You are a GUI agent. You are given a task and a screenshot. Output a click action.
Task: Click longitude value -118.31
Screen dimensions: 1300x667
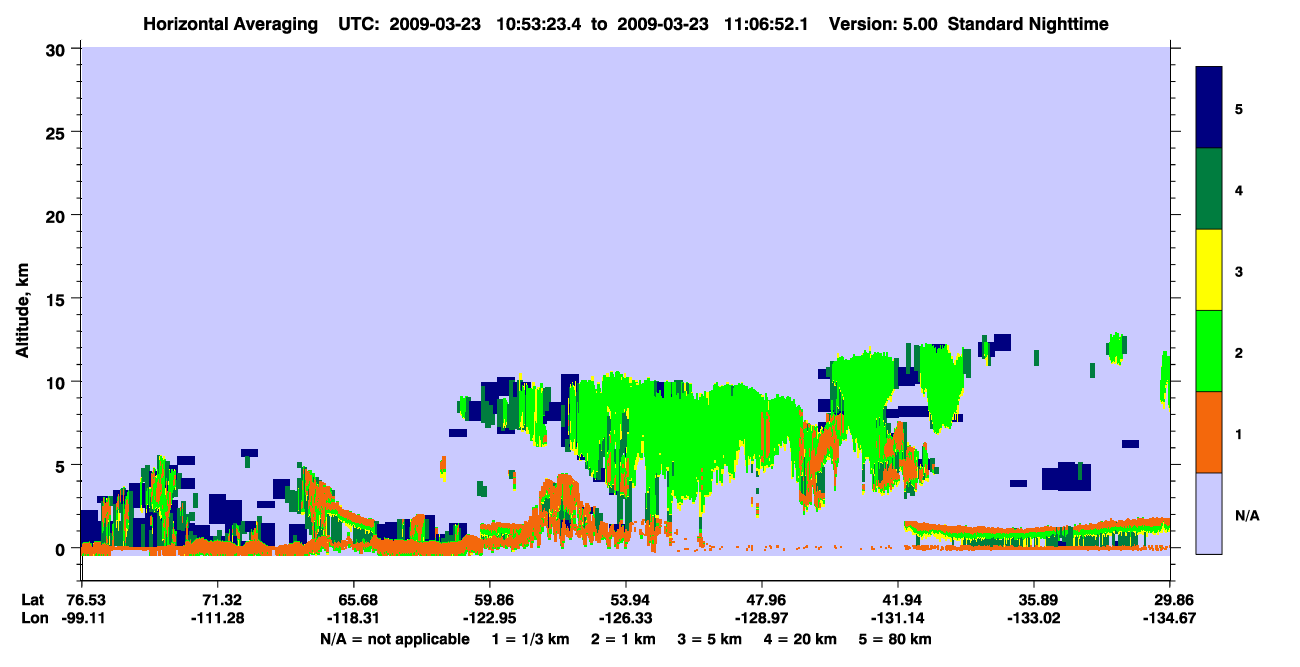[x=353, y=618]
